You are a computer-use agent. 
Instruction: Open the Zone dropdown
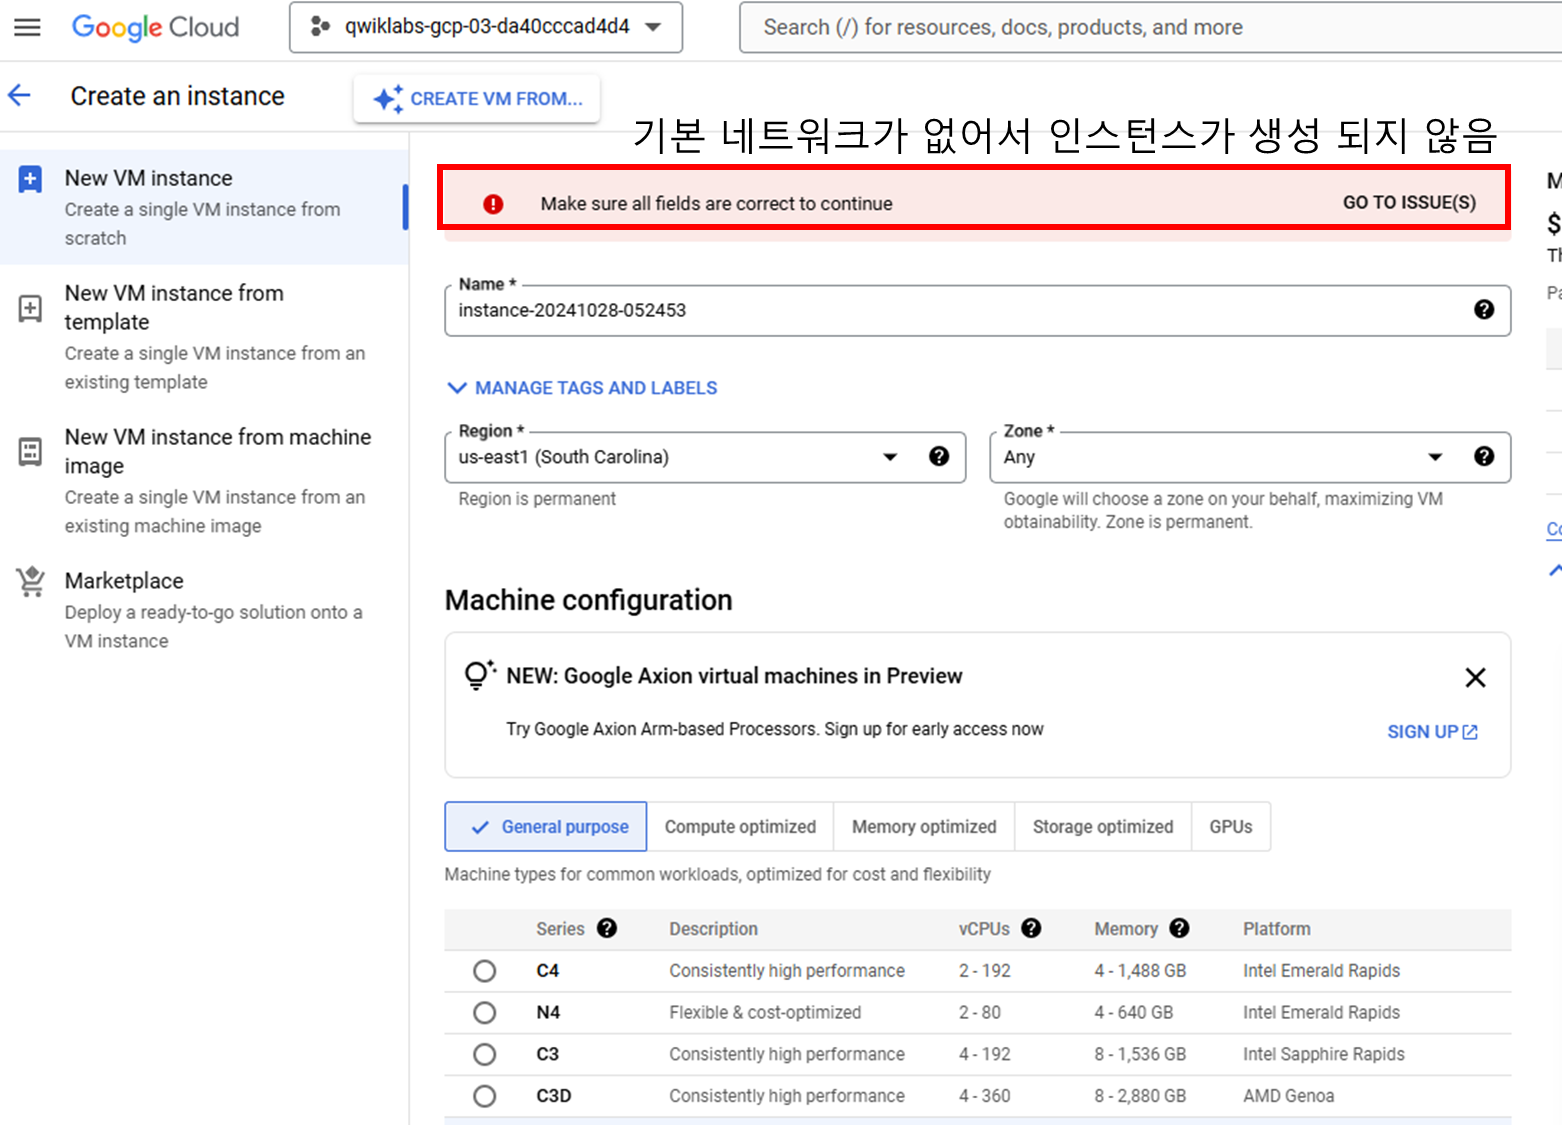coord(1250,457)
